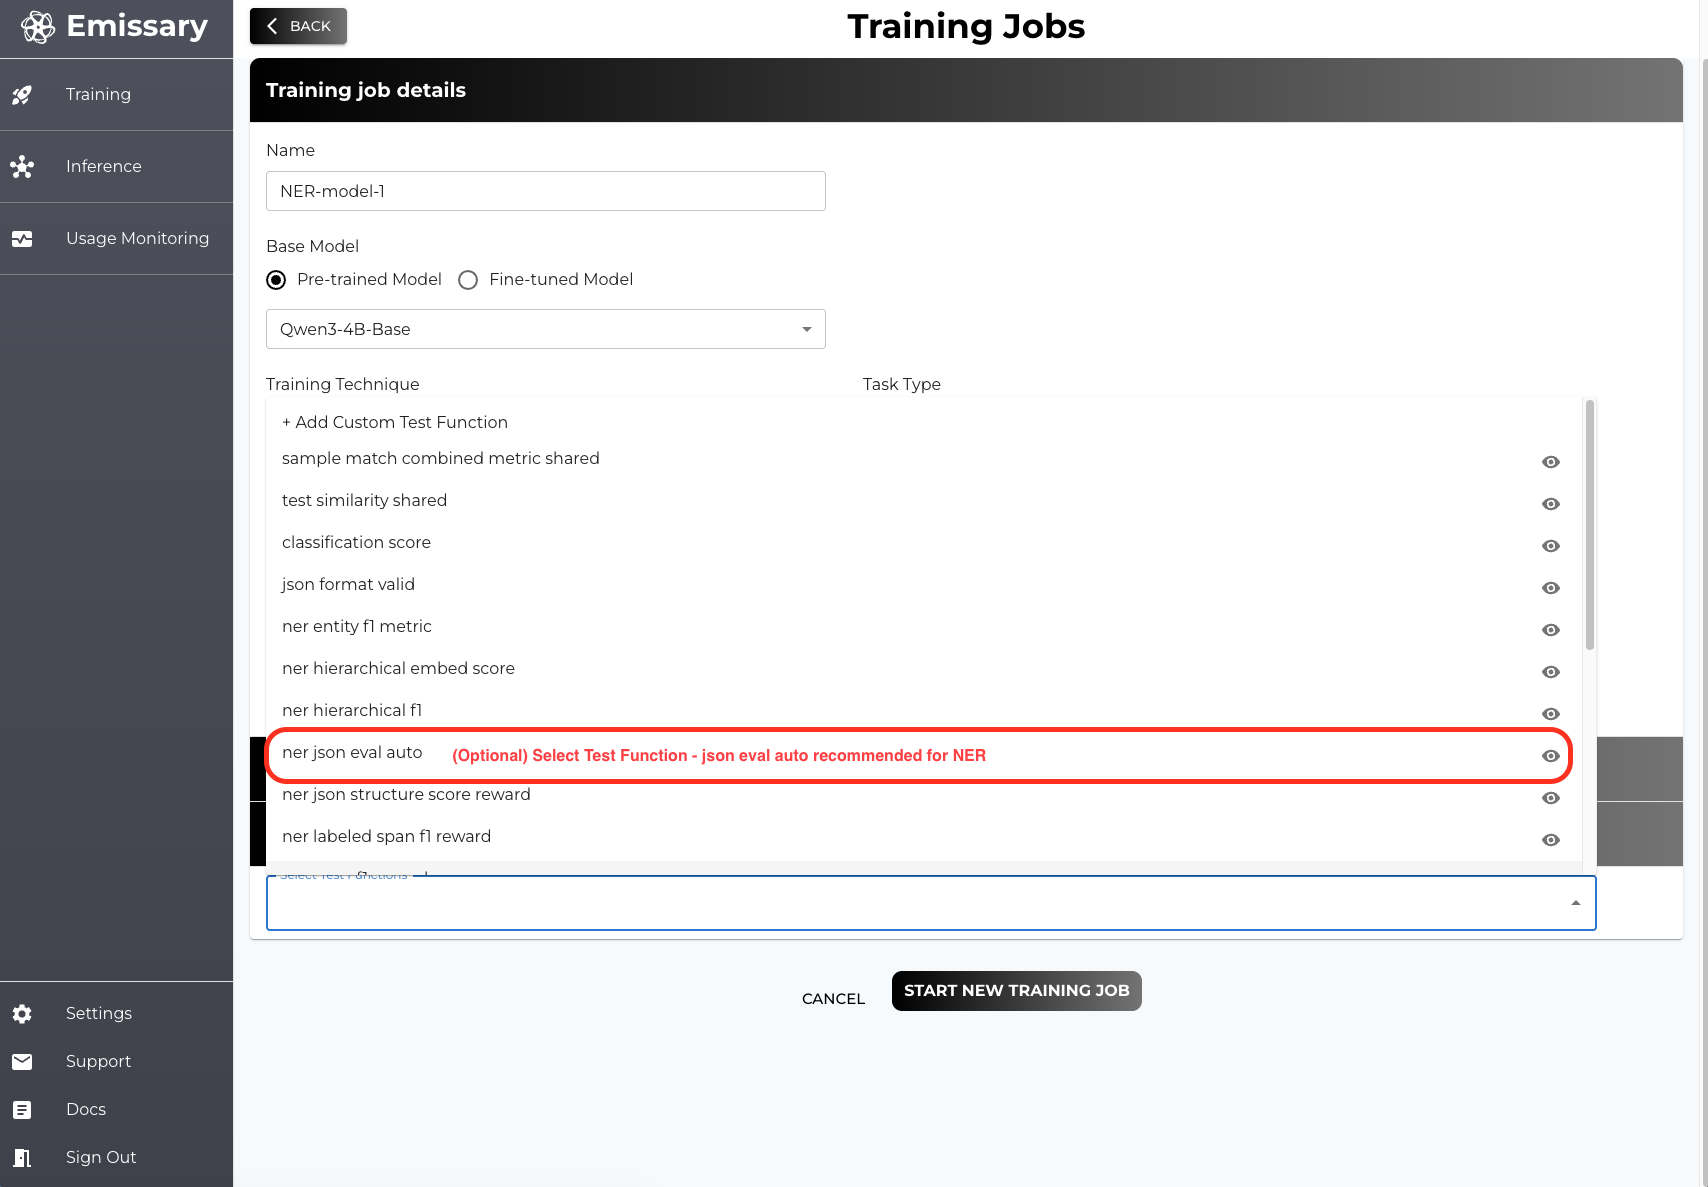
Task: Preview the classification score function via eye icon
Action: [1550, 546]
